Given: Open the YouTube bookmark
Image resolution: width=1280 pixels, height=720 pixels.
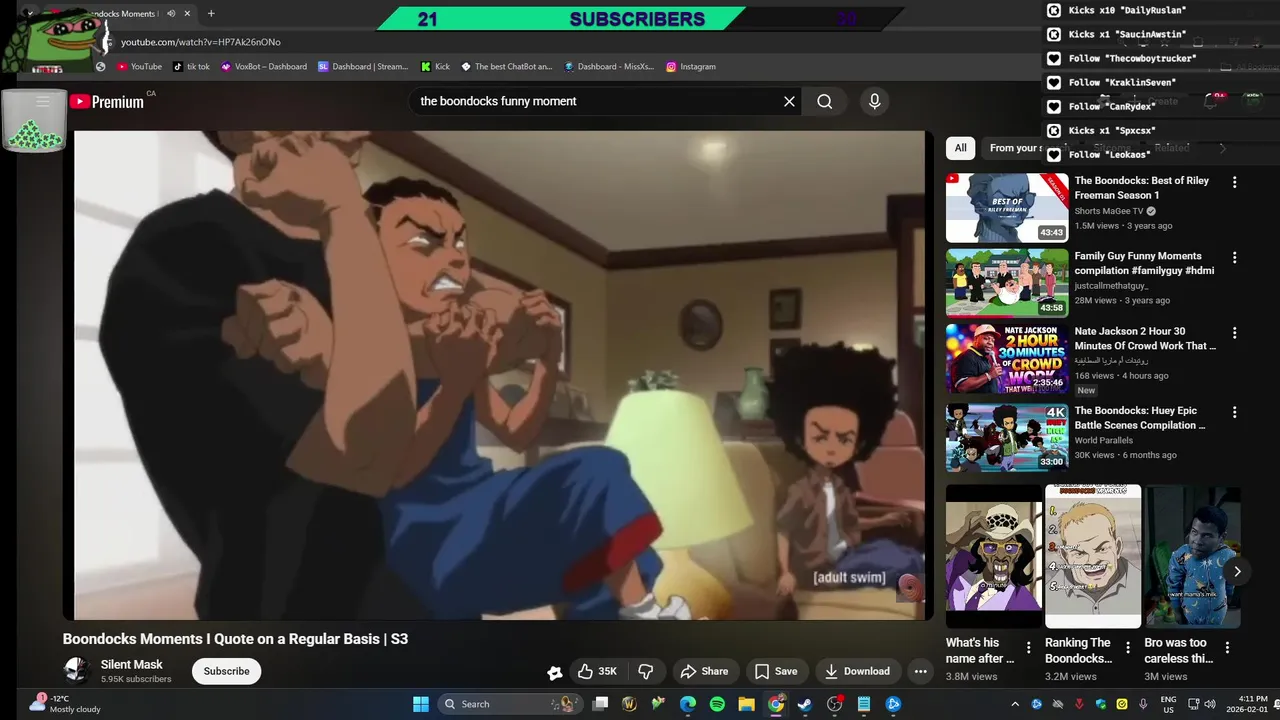Looking at the screenshot, I should [x=139, y=66].
